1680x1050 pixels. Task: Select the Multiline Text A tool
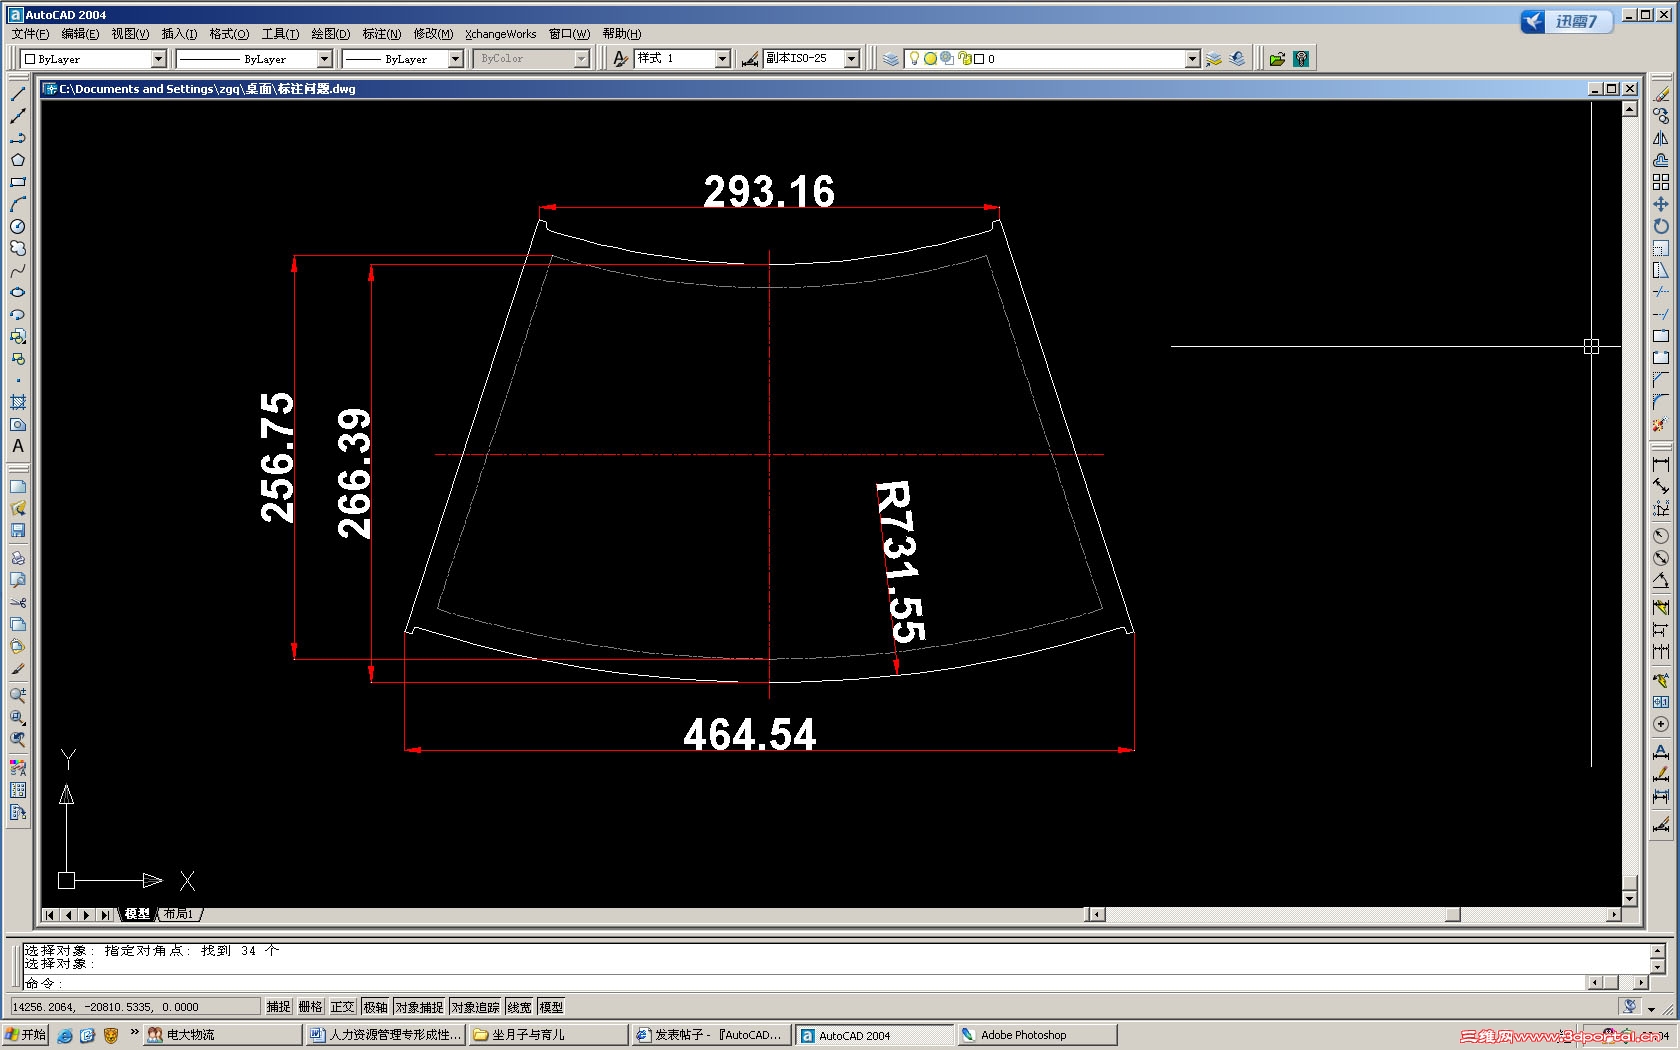point(18,446)
